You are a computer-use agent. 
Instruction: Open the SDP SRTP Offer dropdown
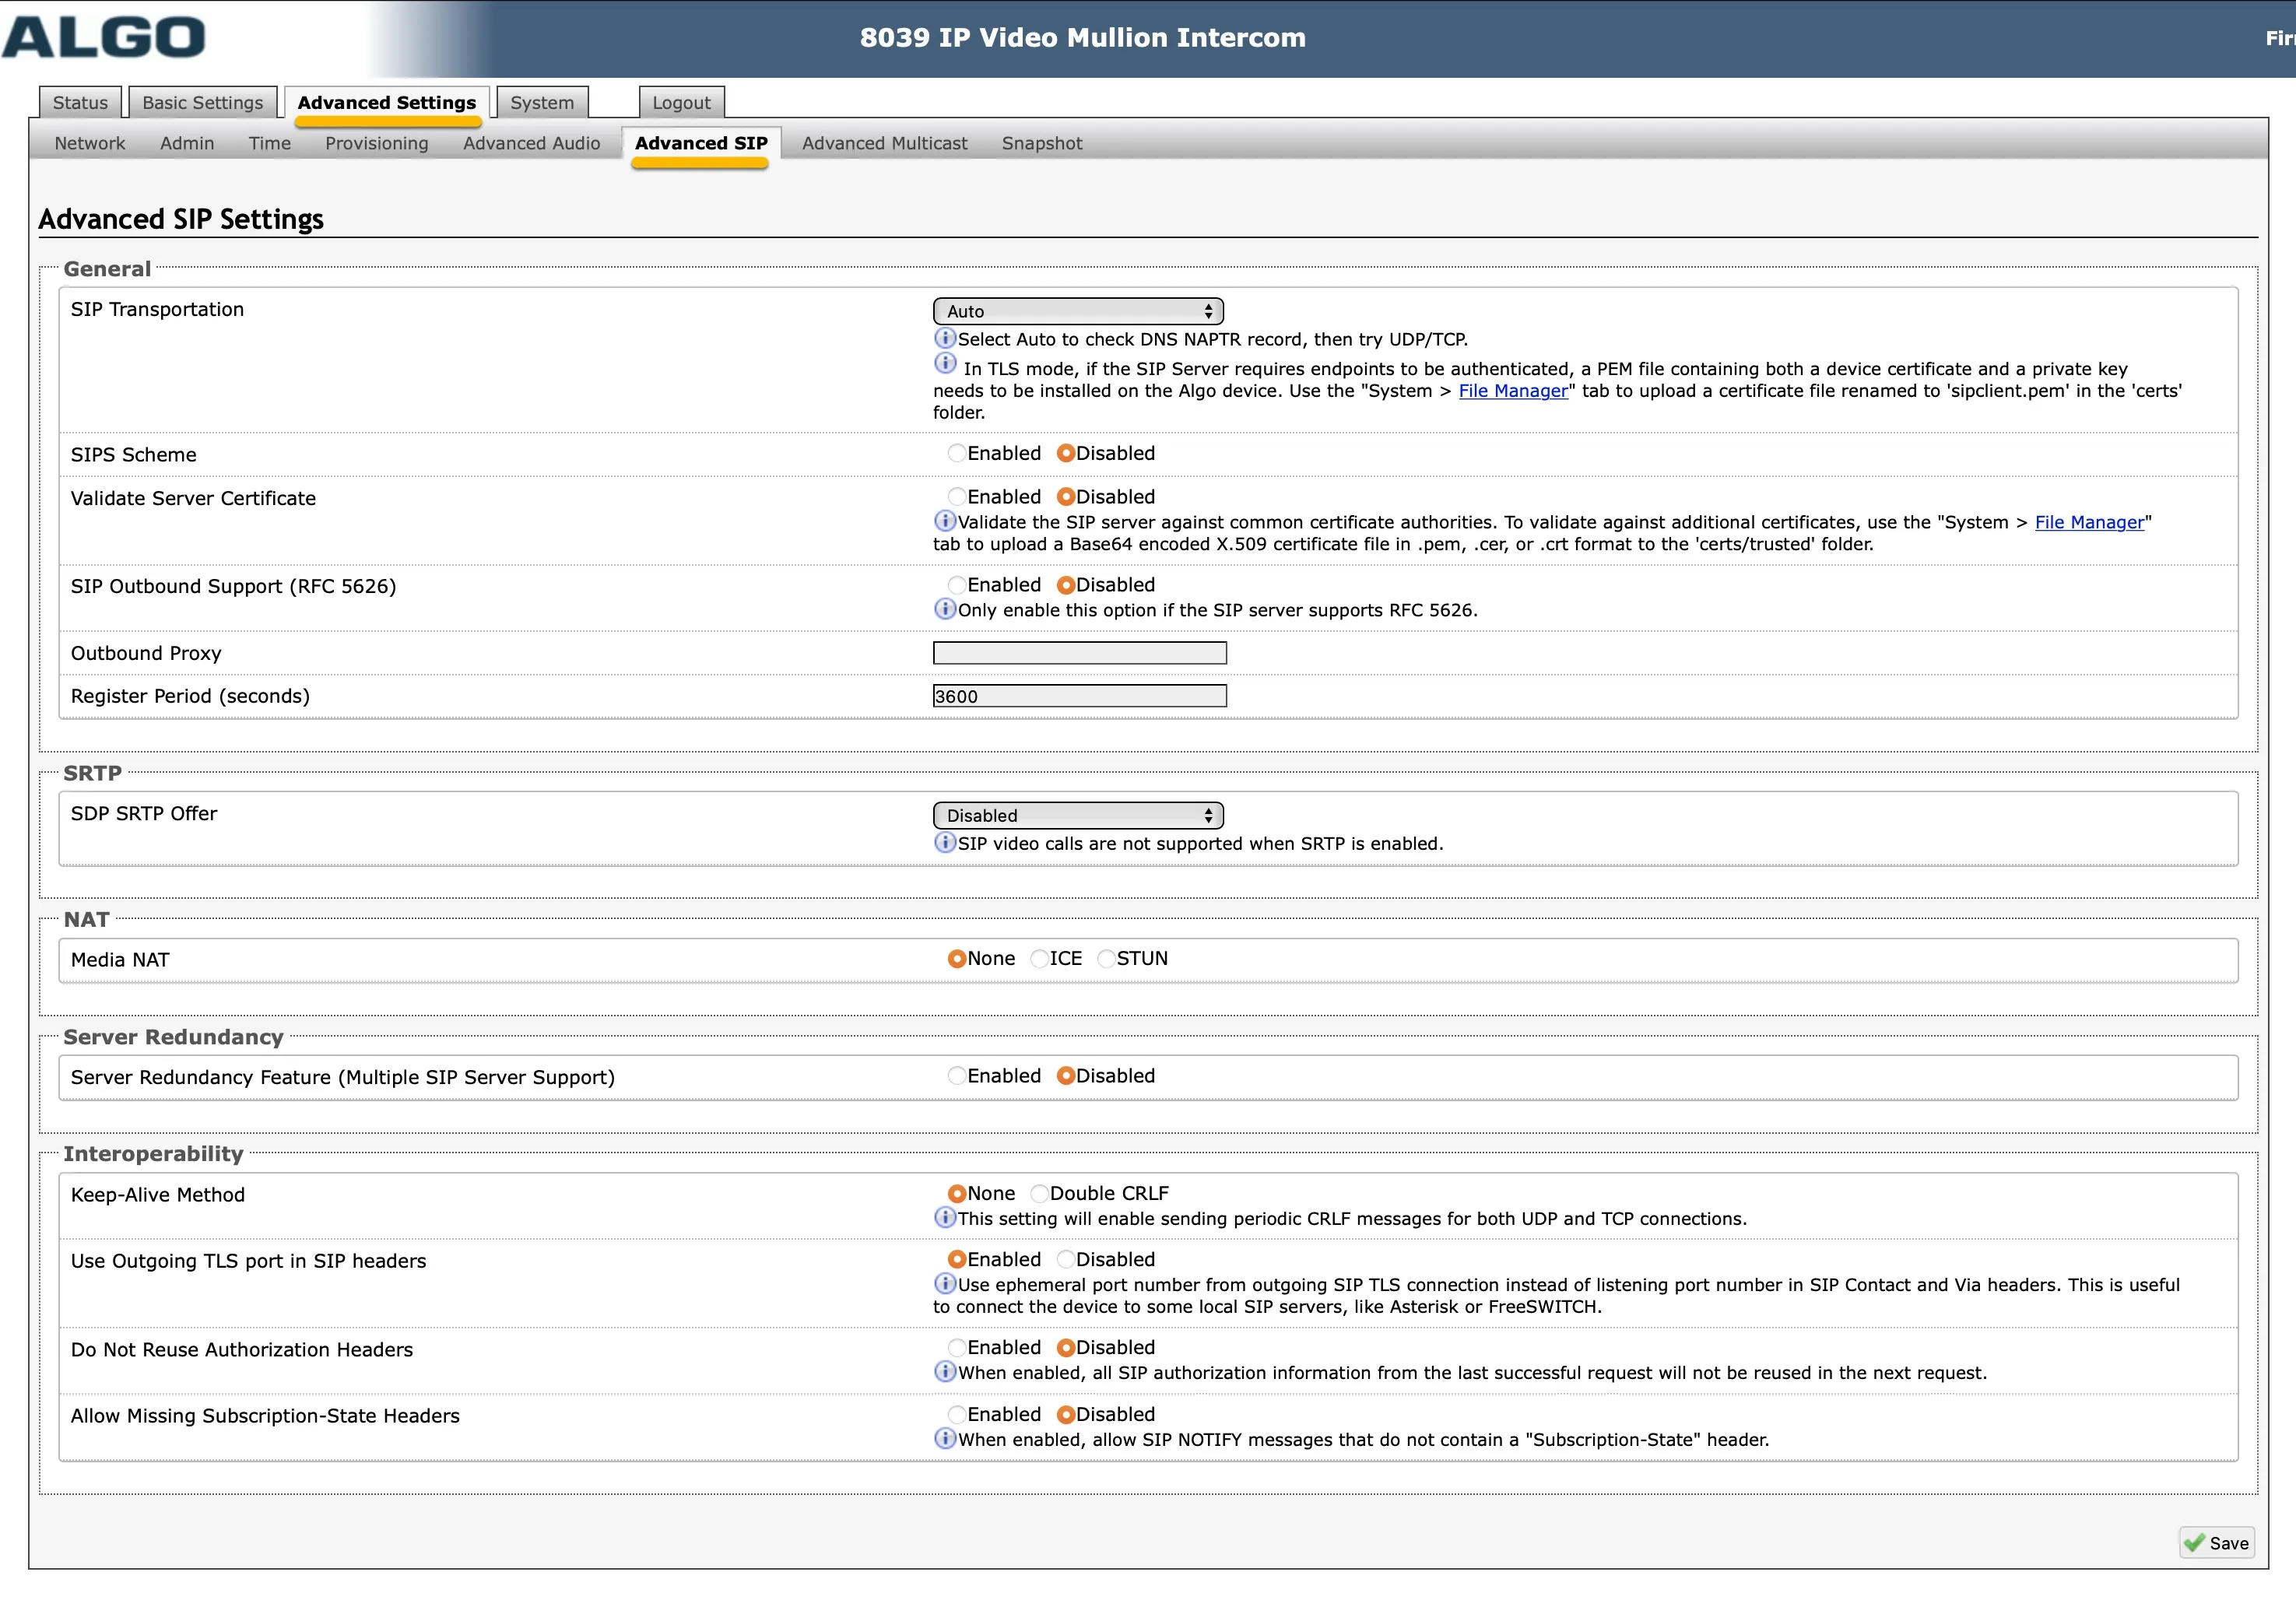pyautogui.click(x=1078, y=816)
